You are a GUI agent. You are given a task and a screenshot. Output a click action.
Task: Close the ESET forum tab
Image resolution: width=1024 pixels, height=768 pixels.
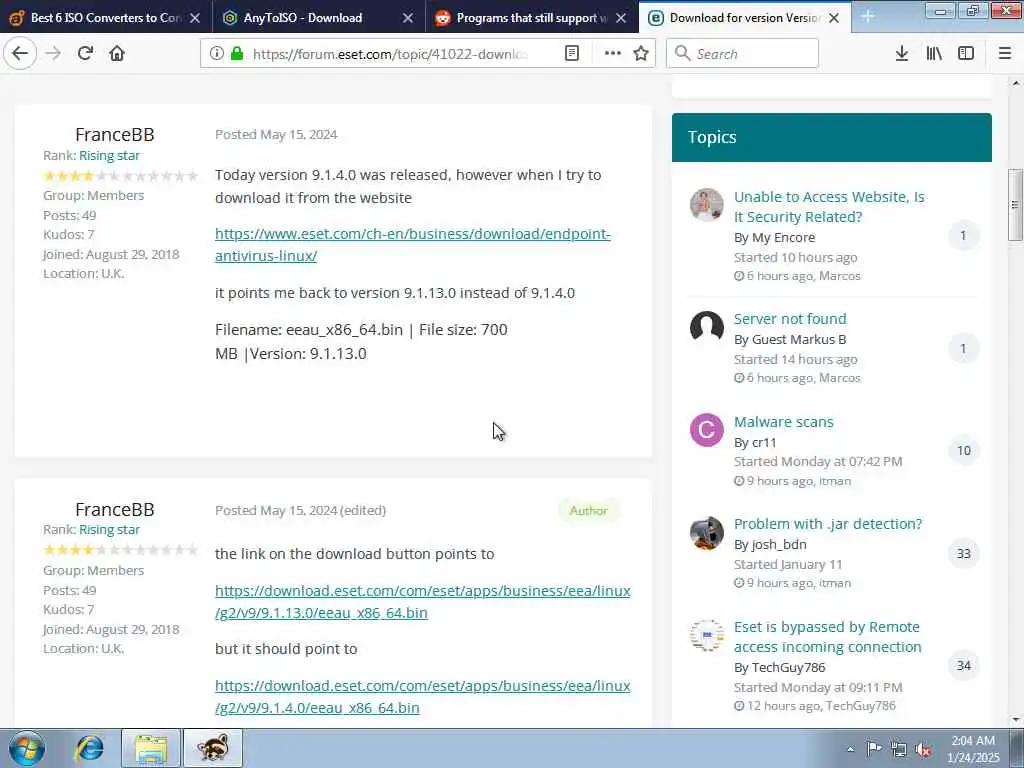coord(834,18)
